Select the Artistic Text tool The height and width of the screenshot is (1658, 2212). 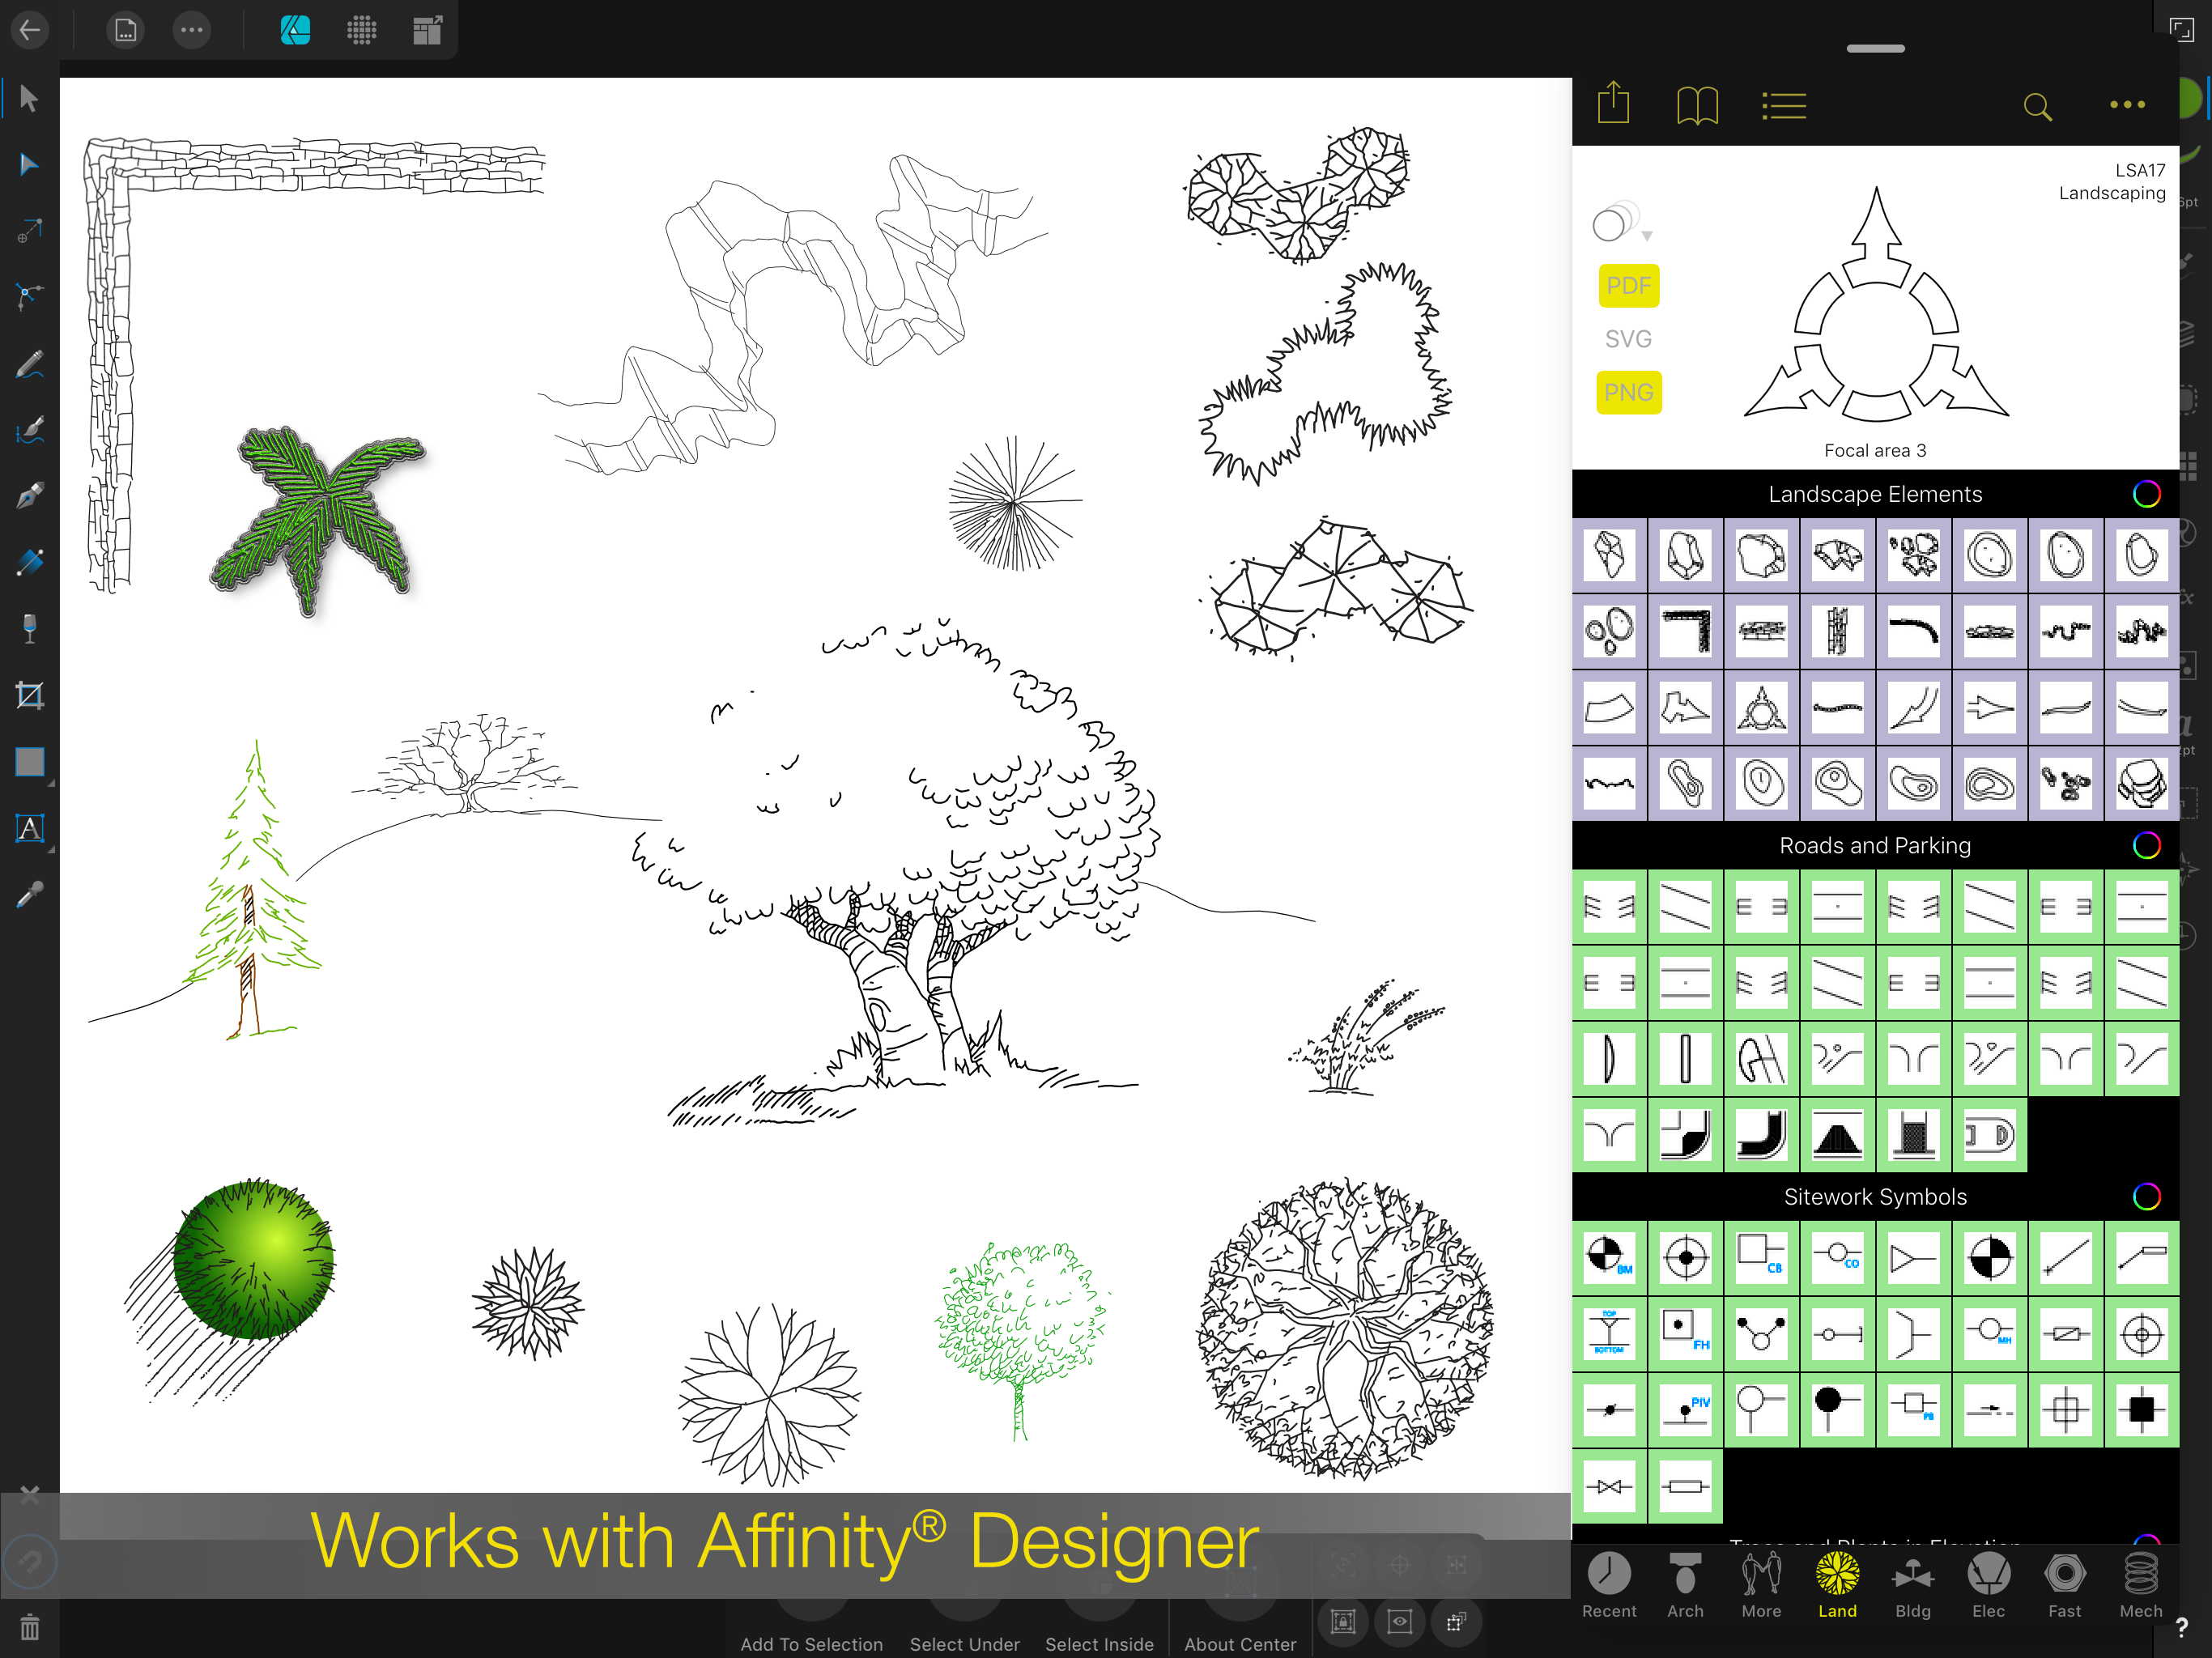point(29,828)
